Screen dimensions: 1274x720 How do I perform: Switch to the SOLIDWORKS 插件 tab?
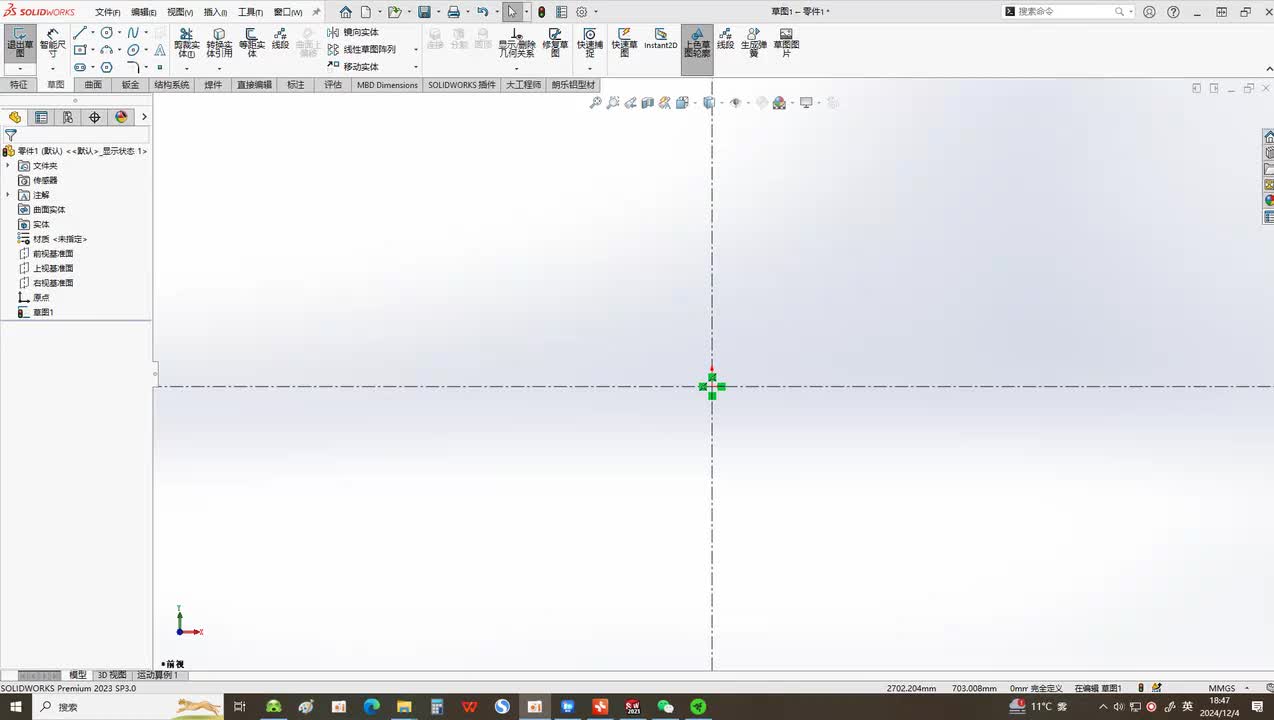pyautogui.click(x=462, y=85)
